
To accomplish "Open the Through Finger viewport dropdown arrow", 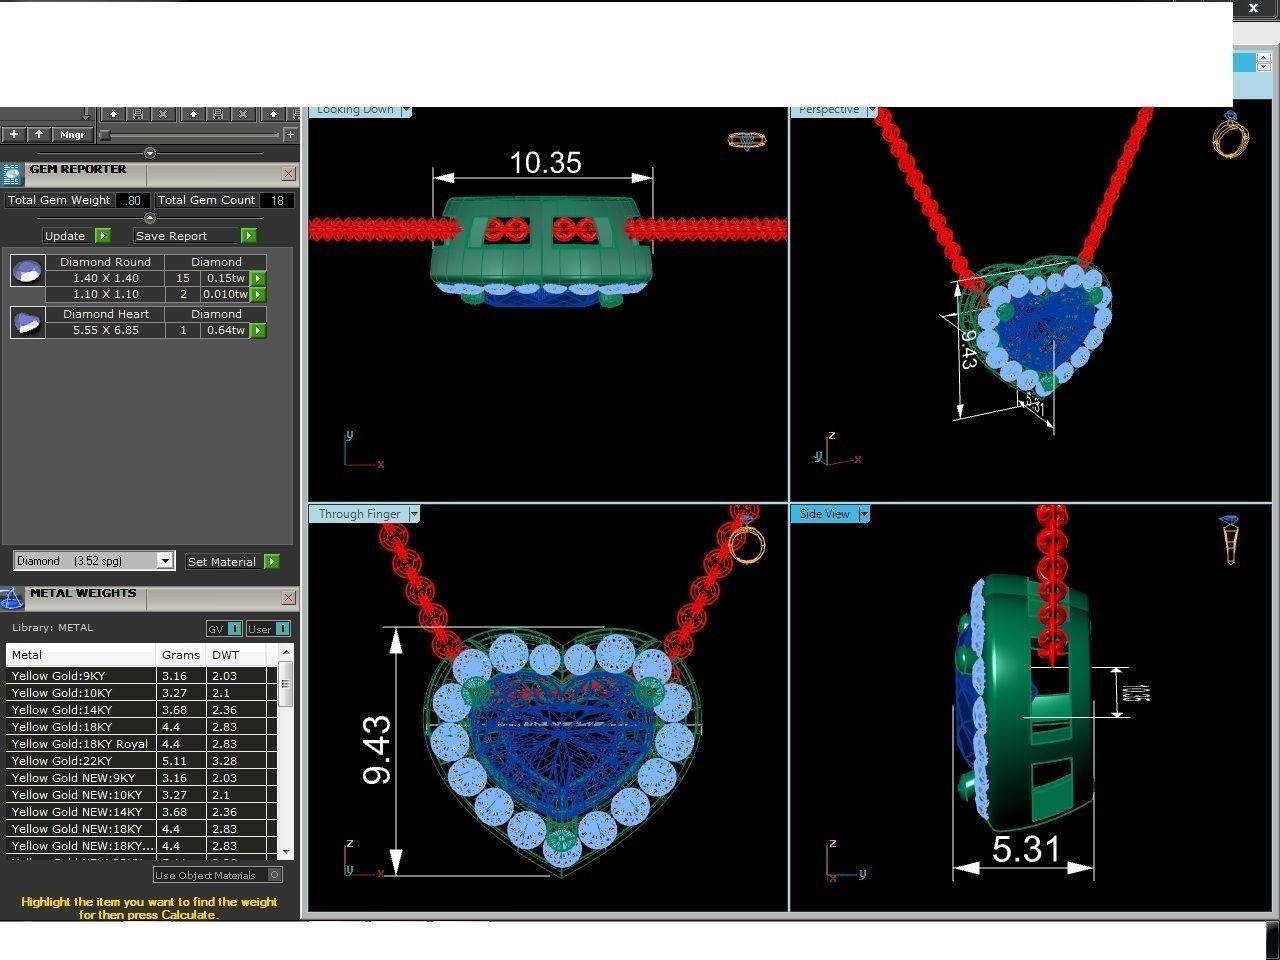I will (413, 514).
